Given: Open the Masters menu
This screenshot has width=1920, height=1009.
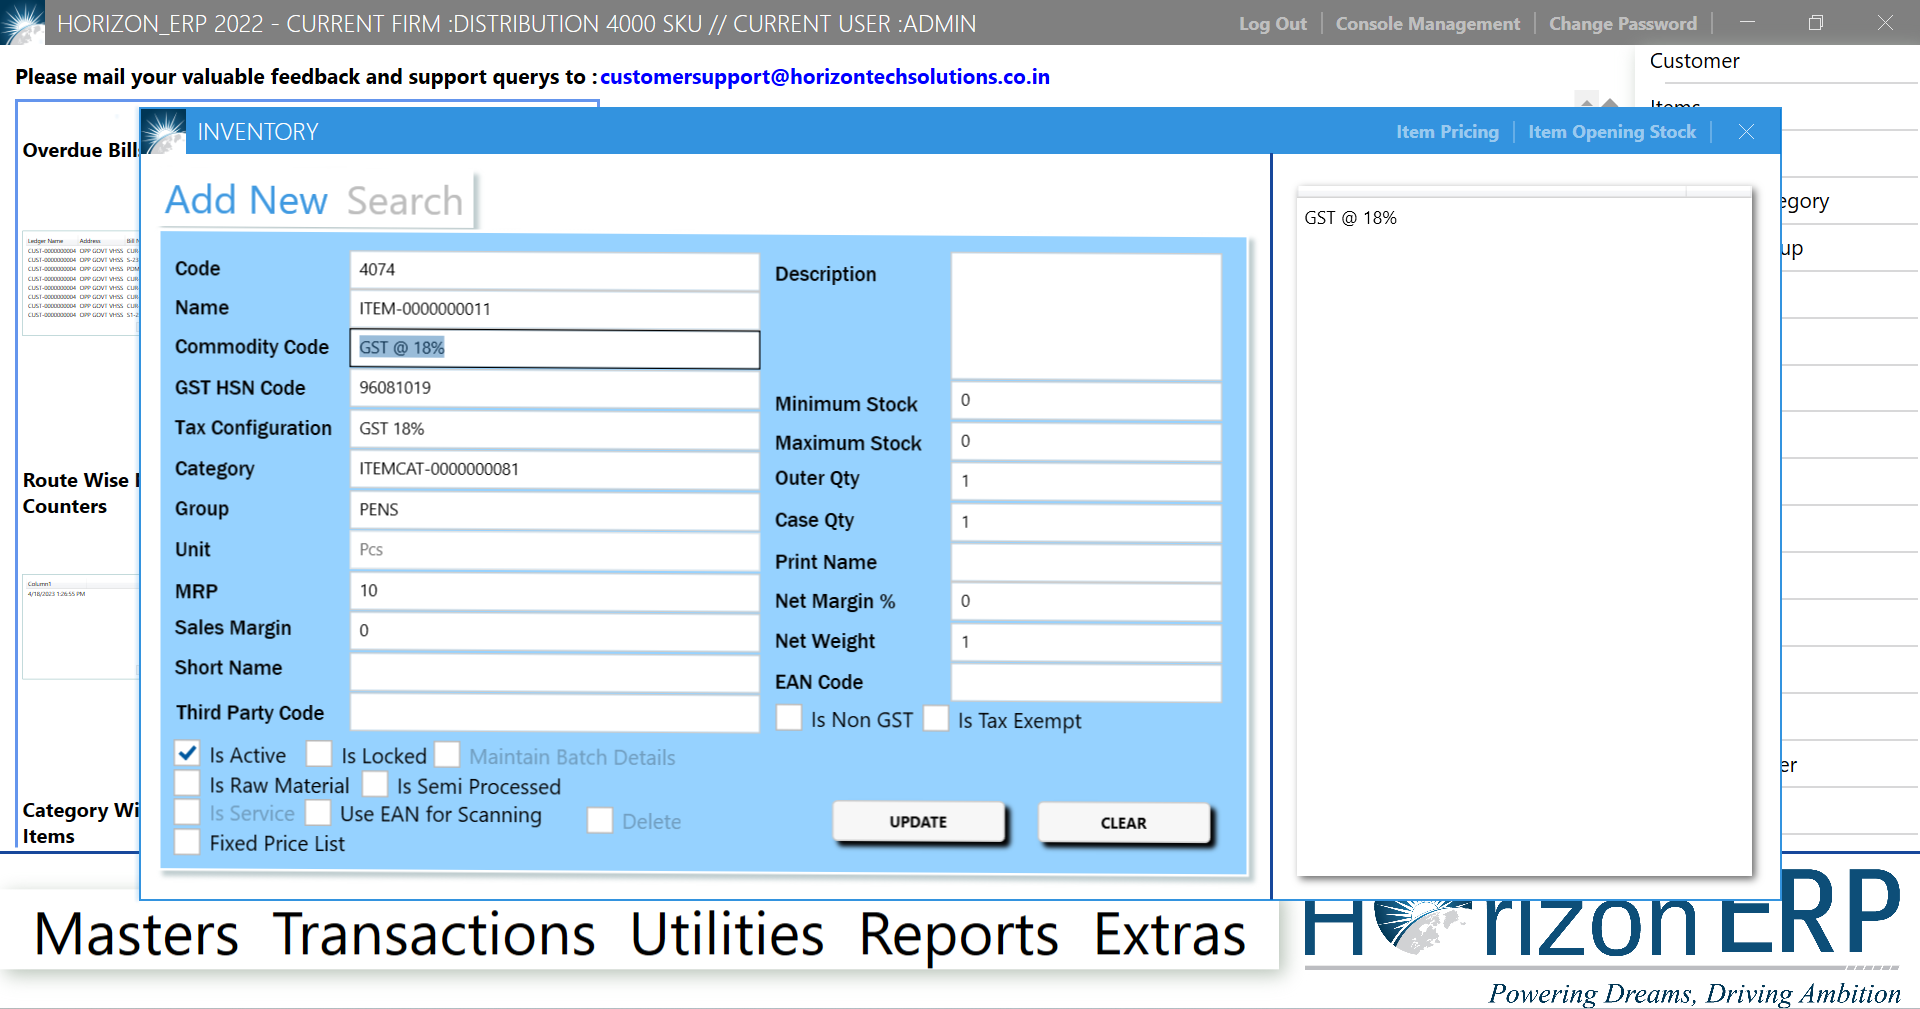Looking at the screenshot, I should click(x=135, y=935).
